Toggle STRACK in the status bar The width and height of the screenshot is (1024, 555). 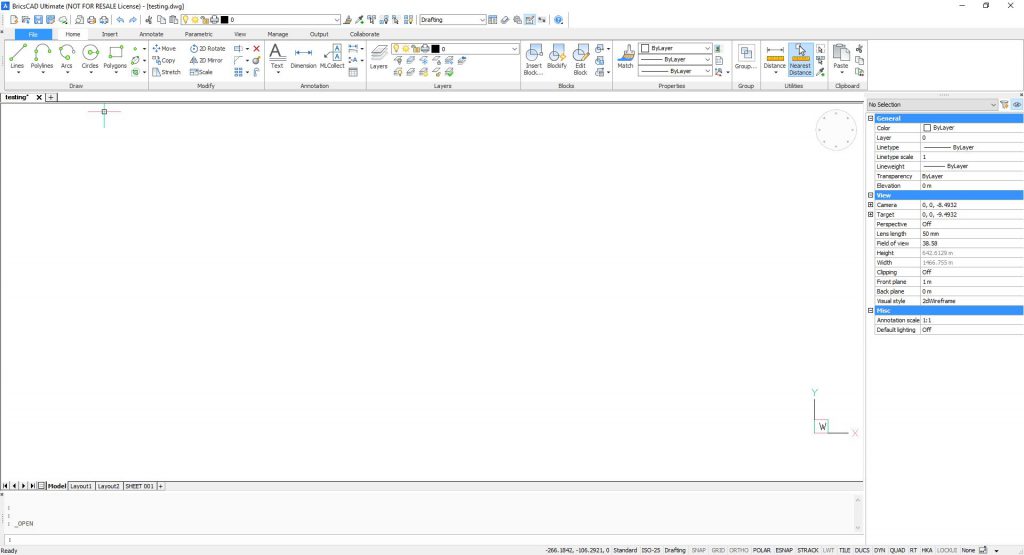pyautogui.click(x=808, y=550)
